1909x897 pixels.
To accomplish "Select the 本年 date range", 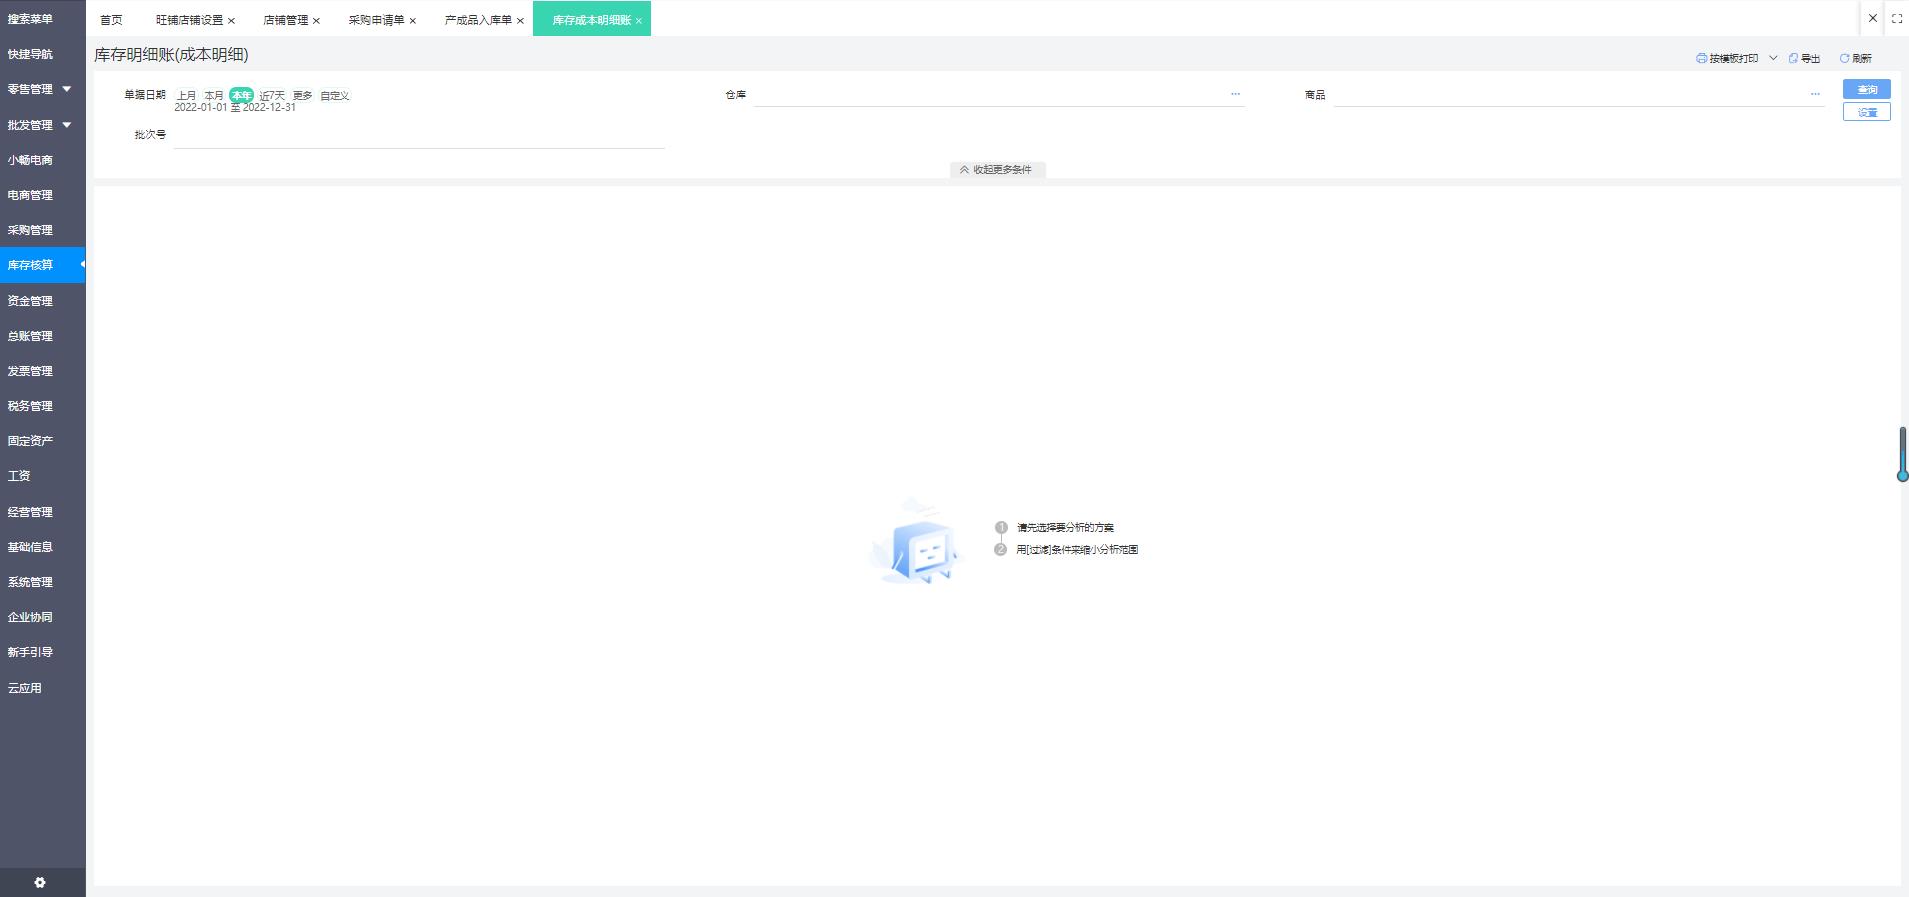I will pos(241,95).
